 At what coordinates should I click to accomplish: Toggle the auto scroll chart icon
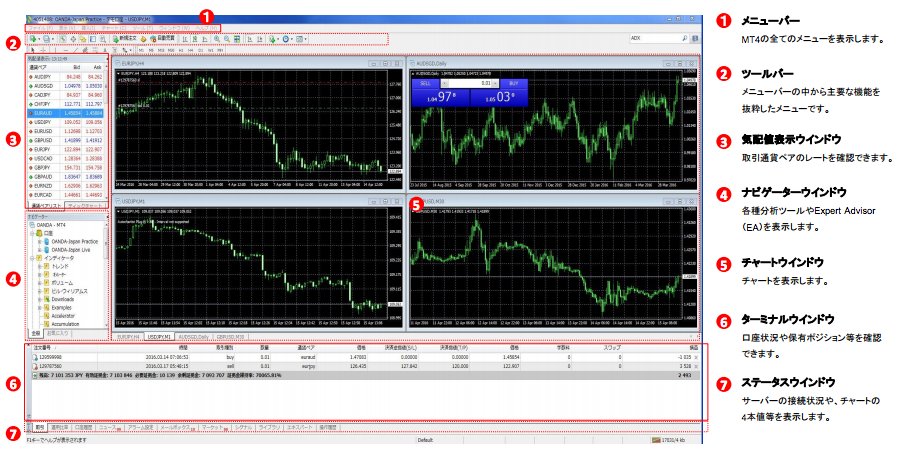coord(249,39)
